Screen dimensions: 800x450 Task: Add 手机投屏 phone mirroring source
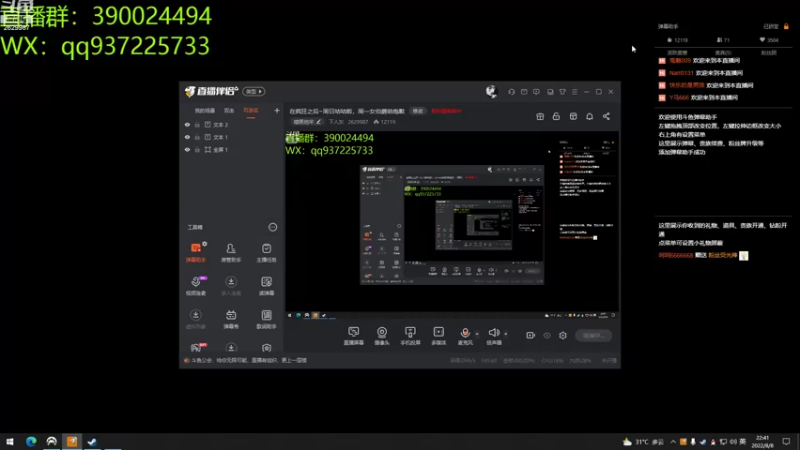(410, 336)
